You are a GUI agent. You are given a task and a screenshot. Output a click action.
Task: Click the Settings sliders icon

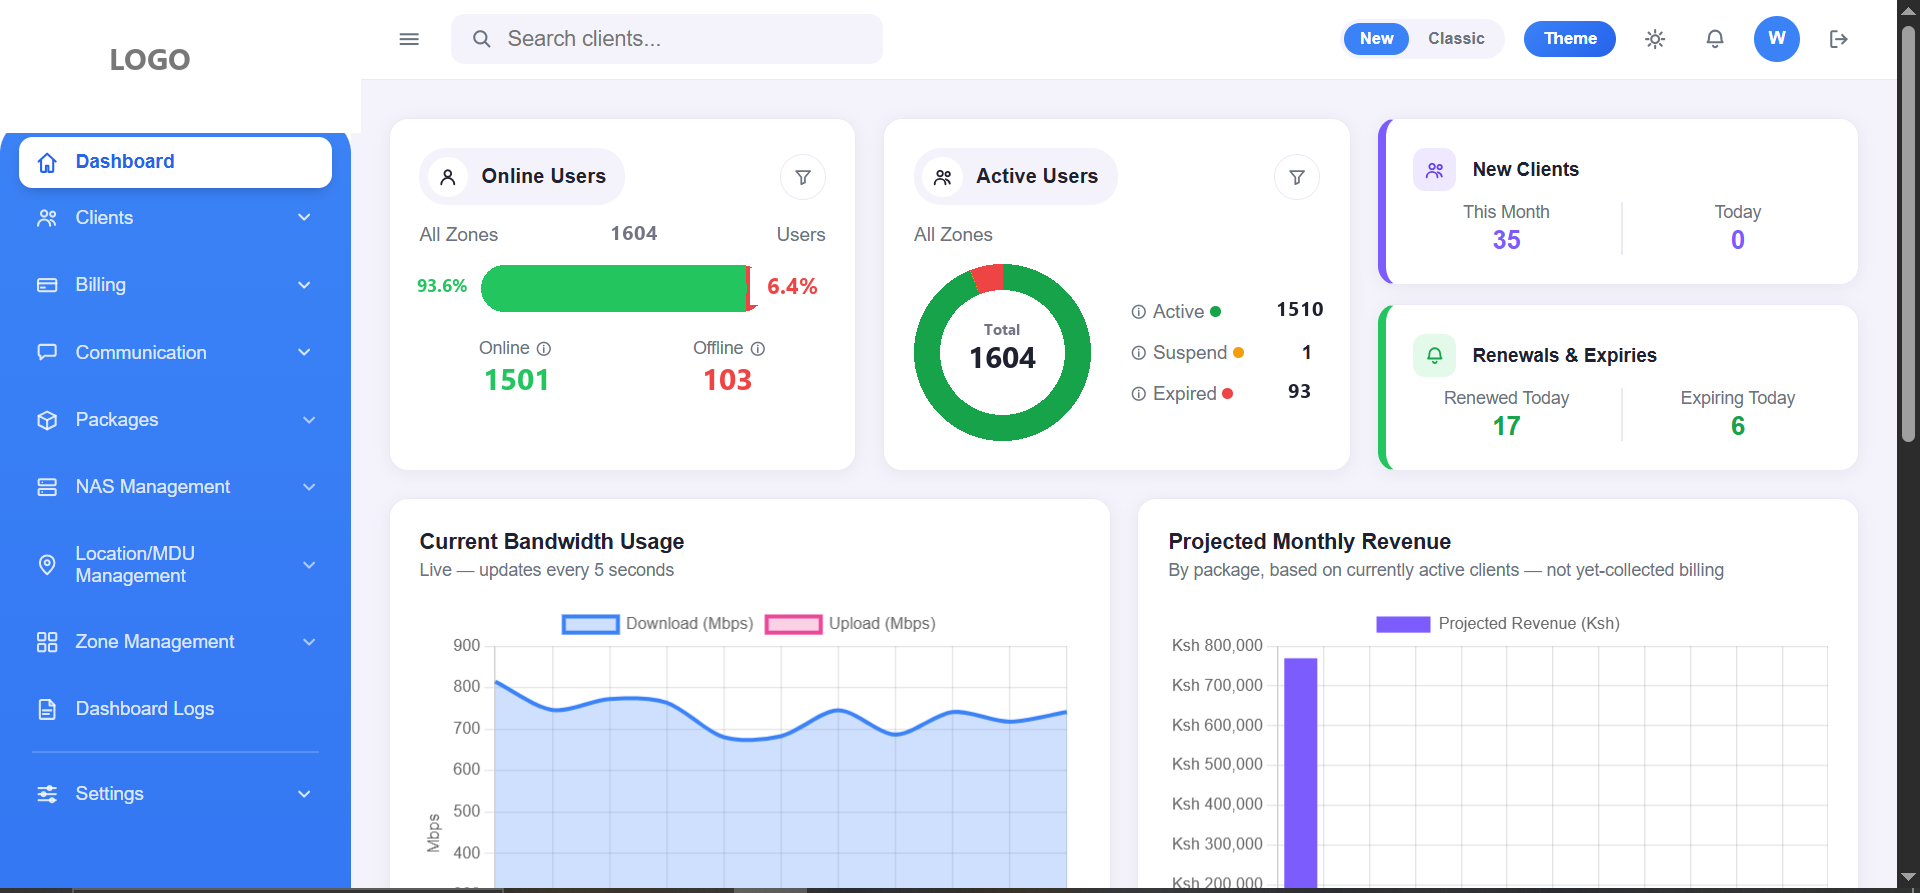[47, 794]
